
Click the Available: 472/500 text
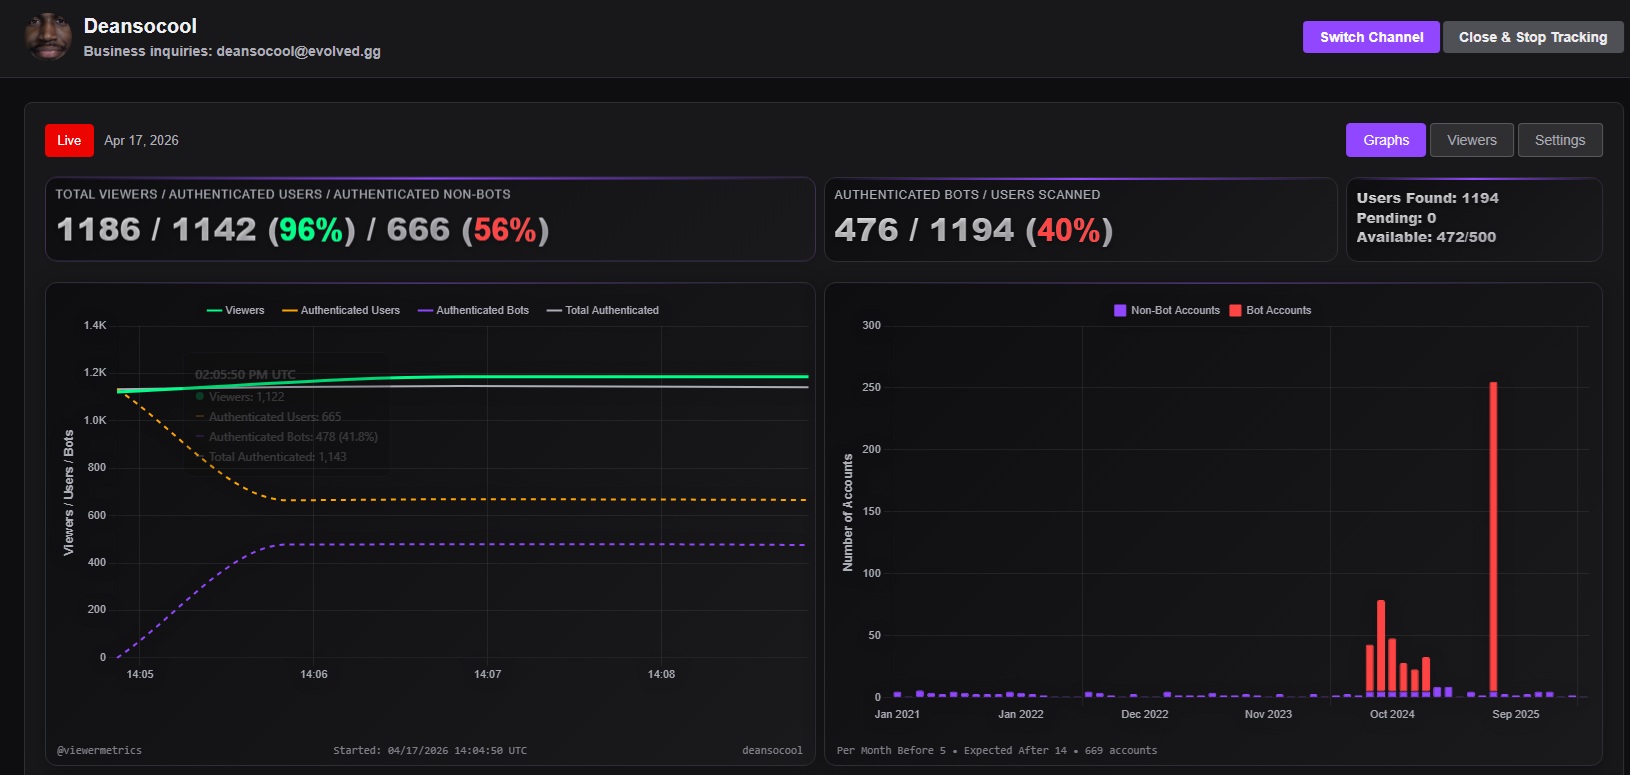click(1426, 237)
